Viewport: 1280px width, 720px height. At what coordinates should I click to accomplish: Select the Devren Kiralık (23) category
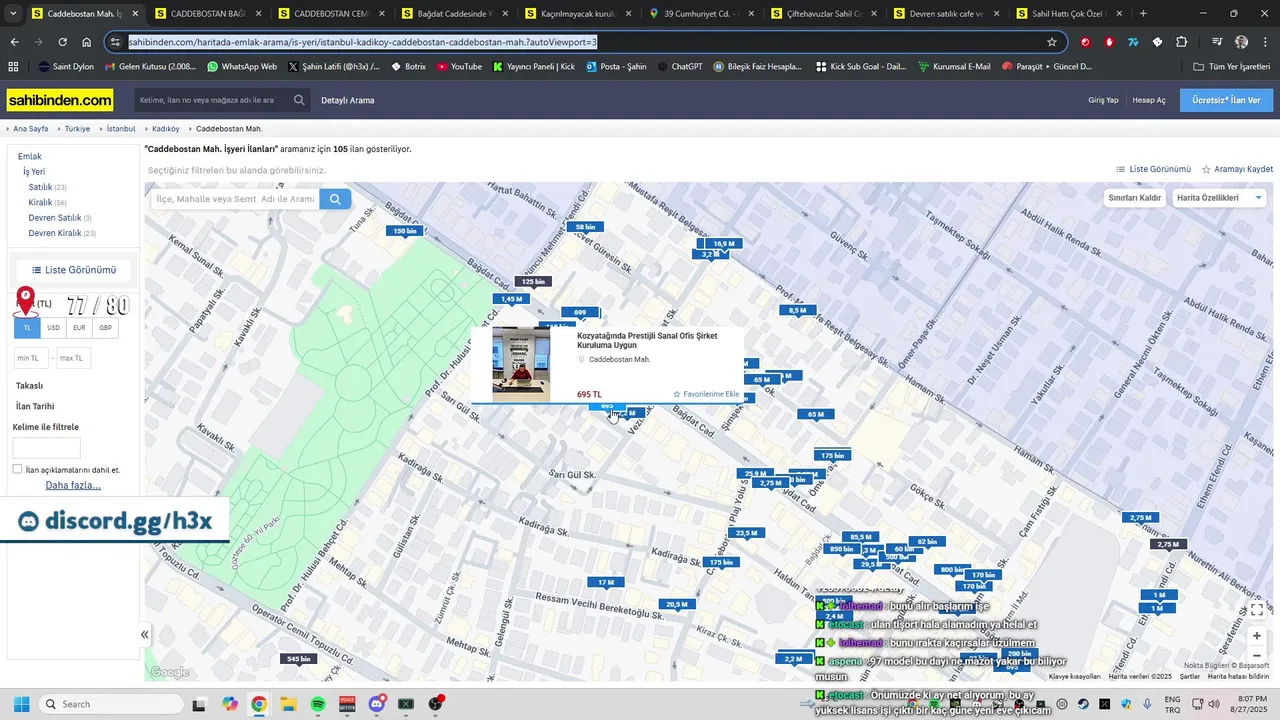pos(62,233)
